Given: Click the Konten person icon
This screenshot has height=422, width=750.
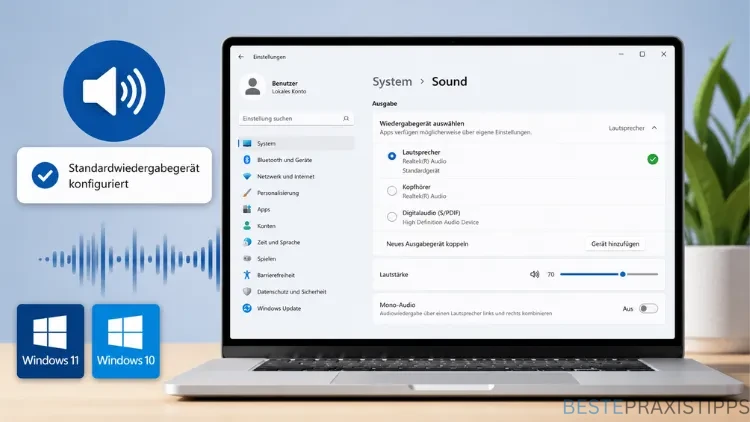Looking at the screenshot, I should click(x=247, y=225).
